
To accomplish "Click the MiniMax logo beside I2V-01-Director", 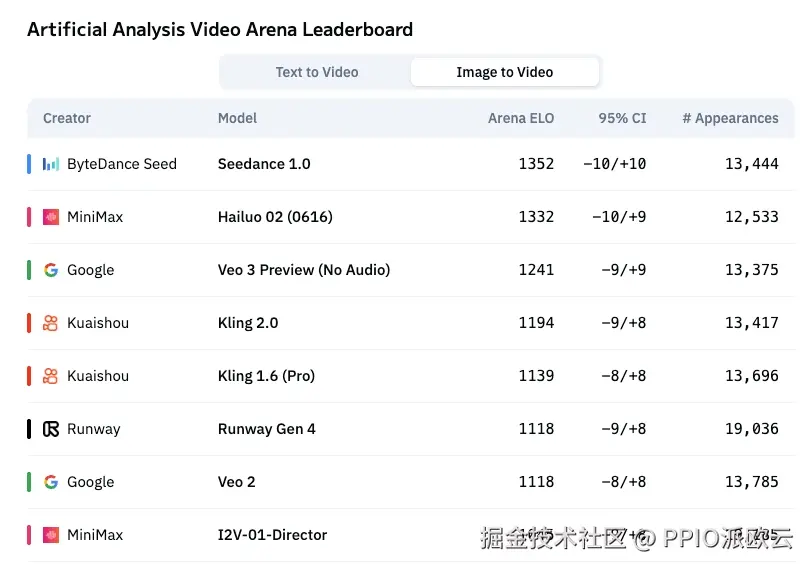I will [x=51, y=535].
